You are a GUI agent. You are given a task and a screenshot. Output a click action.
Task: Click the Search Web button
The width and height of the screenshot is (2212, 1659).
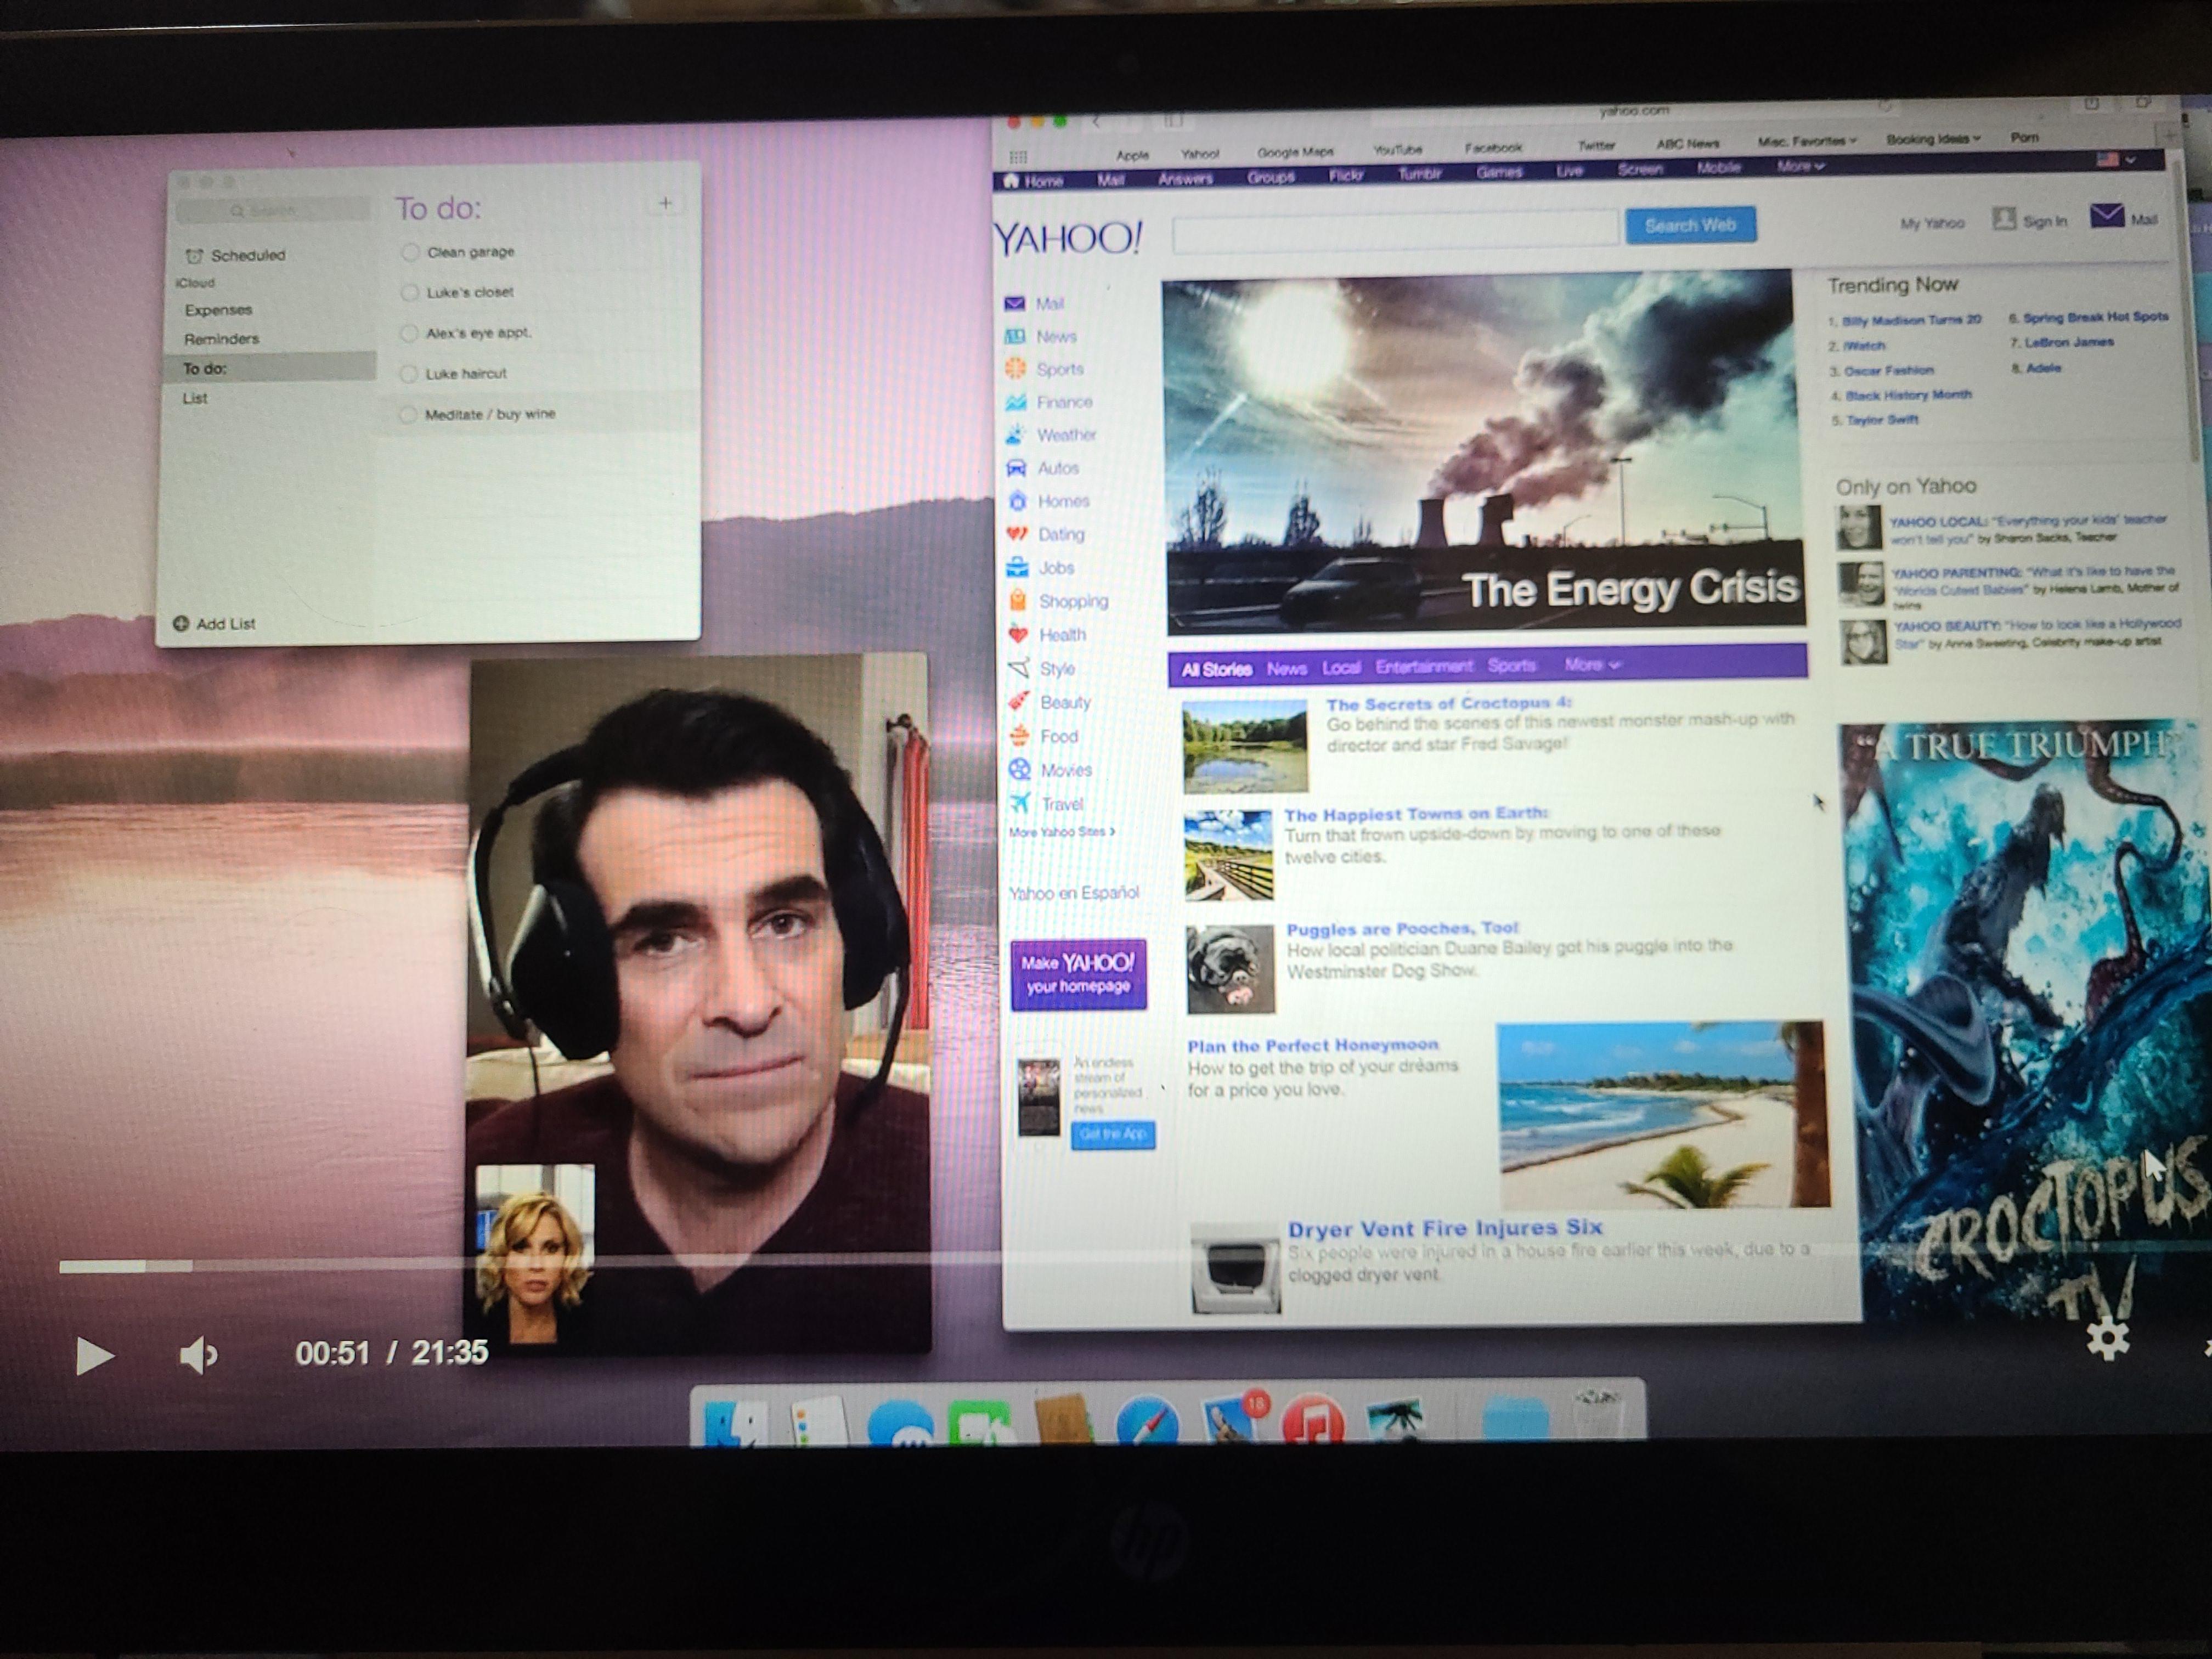[x=1690, y=225]
